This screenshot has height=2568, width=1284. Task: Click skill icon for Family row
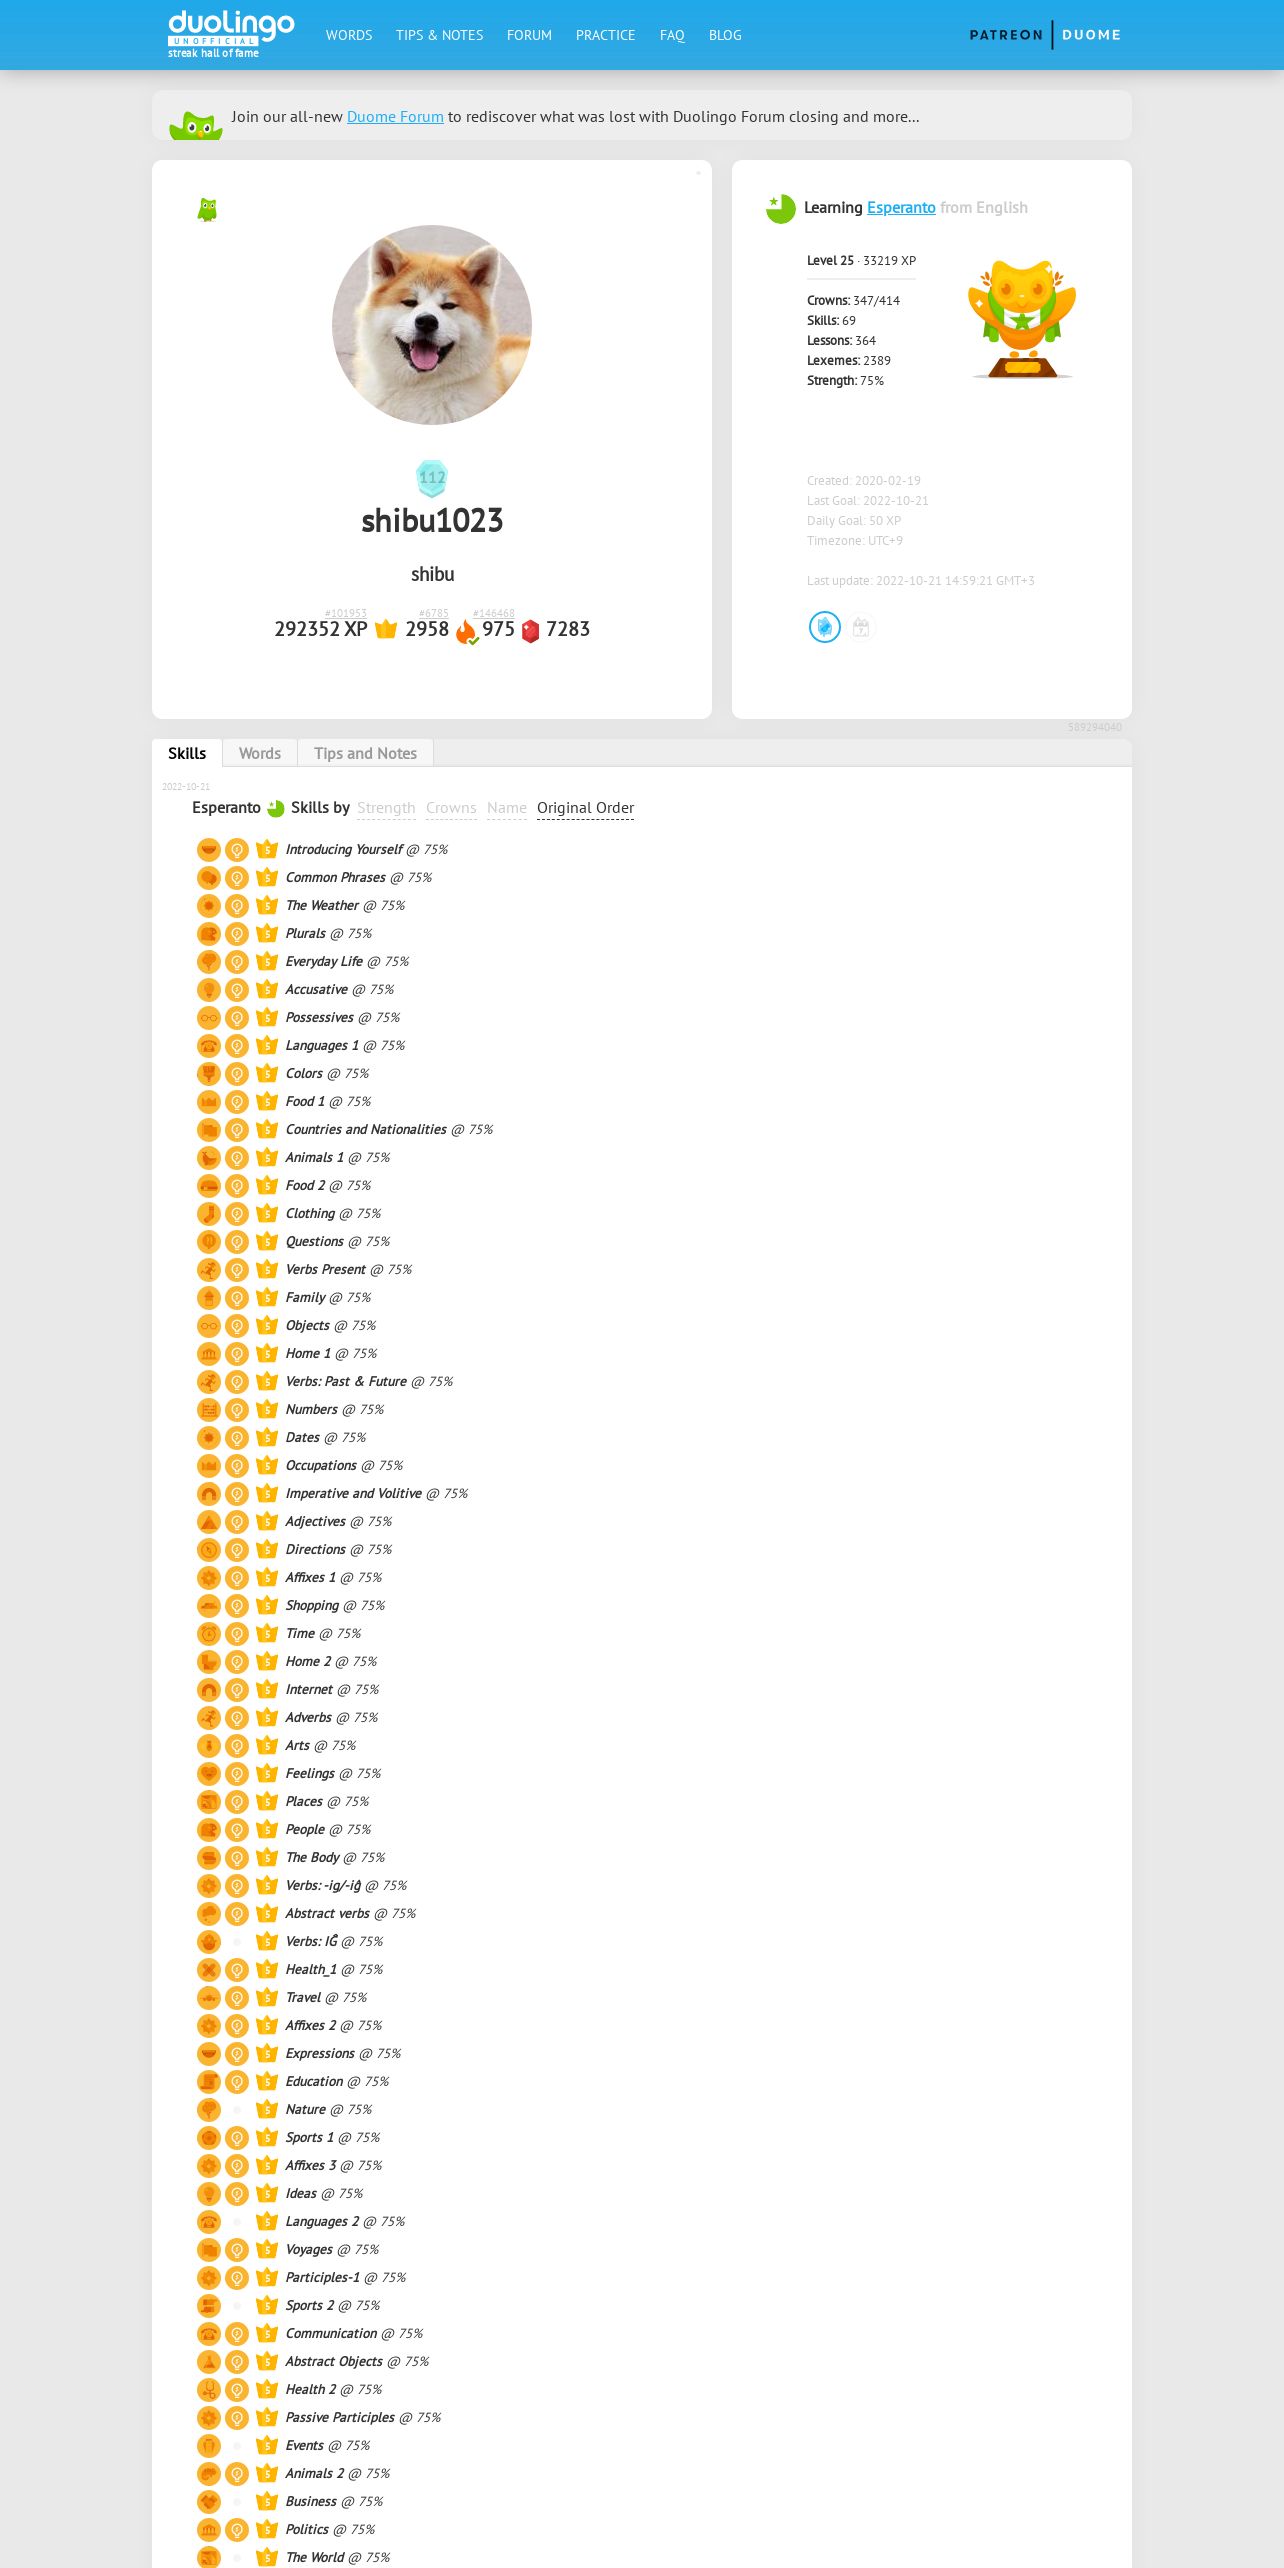(209, 1298)
